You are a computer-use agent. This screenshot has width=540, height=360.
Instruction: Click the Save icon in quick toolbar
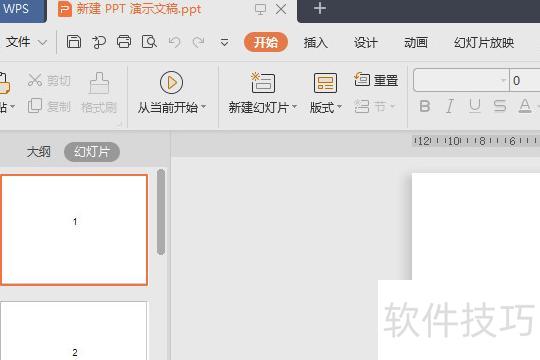pyautogui.click(x=74, y=42)
